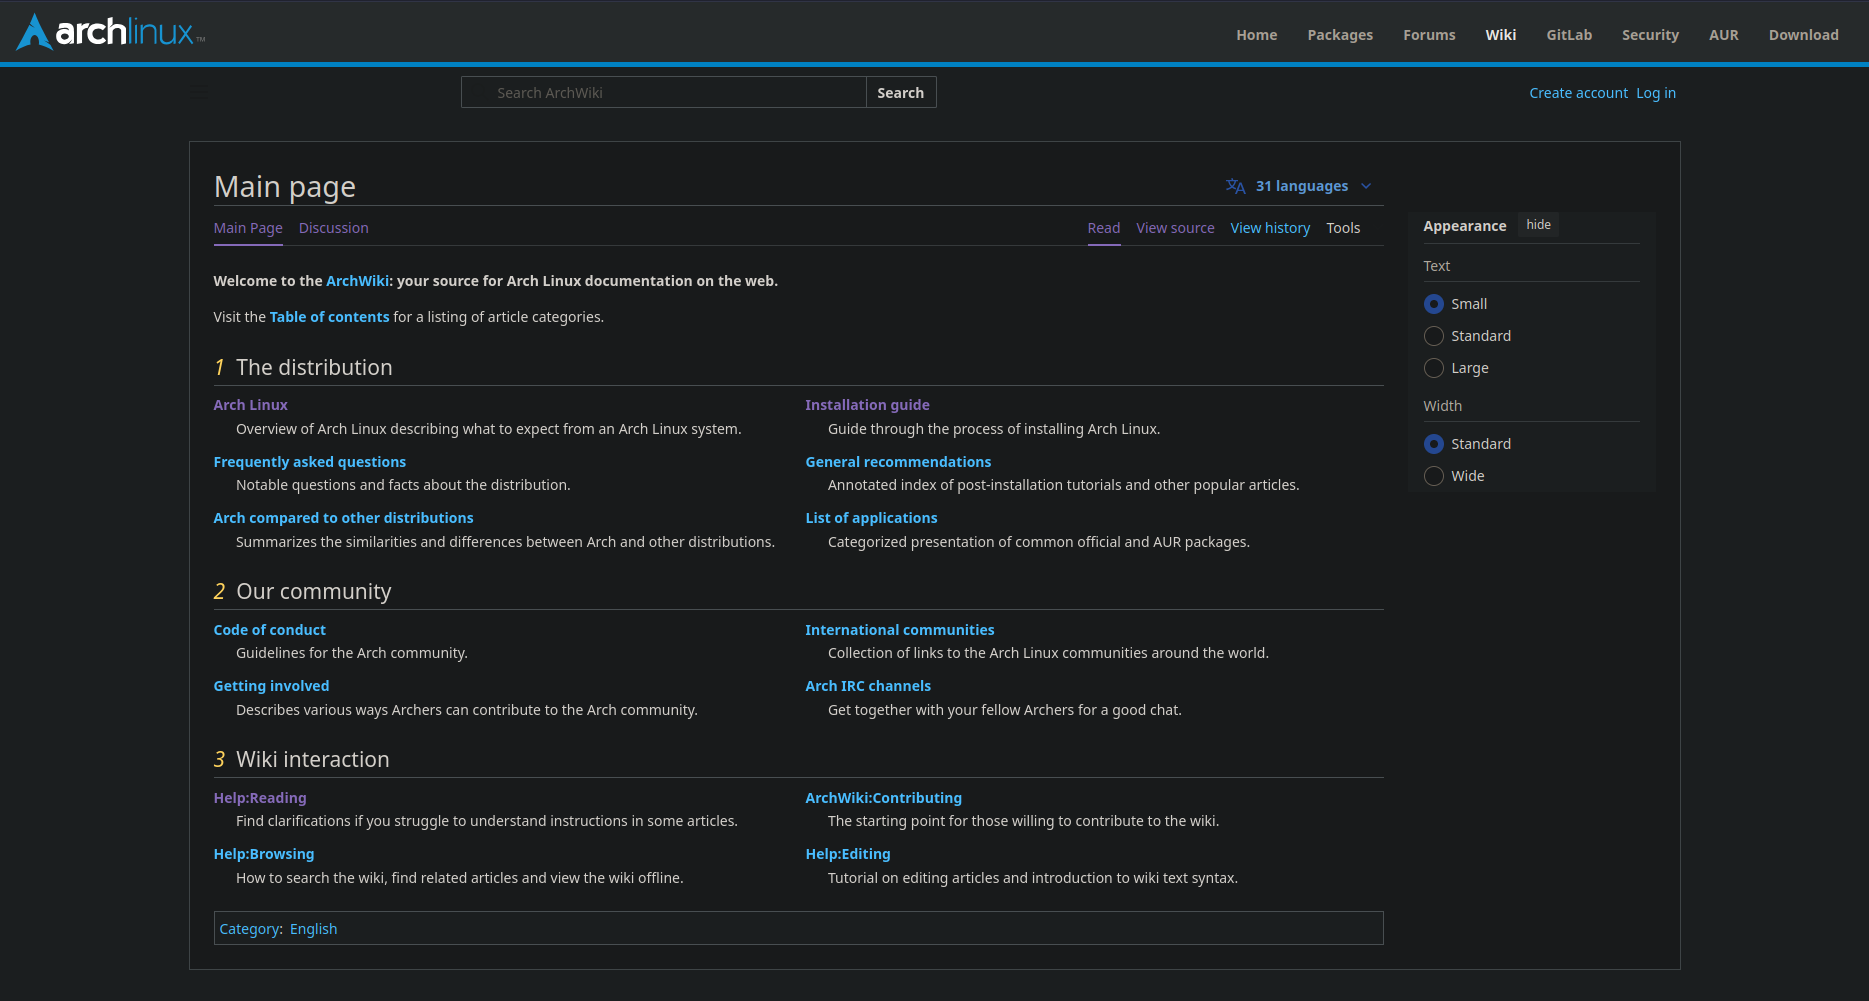Open Home in top navigation
1869x1001 pixels.
point(1256,35)
